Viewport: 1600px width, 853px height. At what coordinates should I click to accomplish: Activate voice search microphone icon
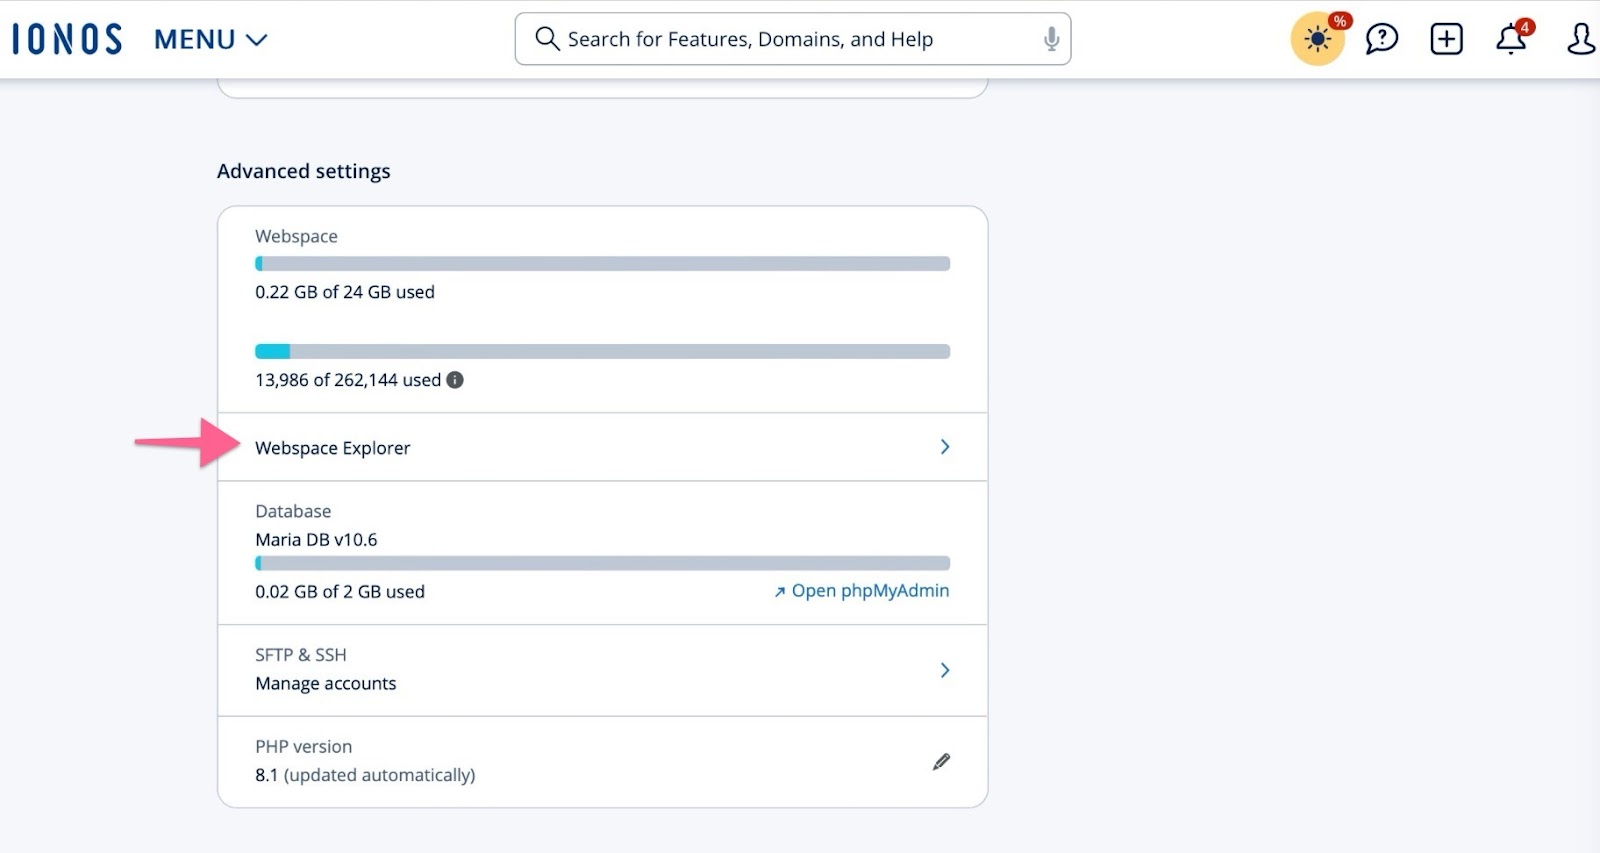pos(1051,39)
